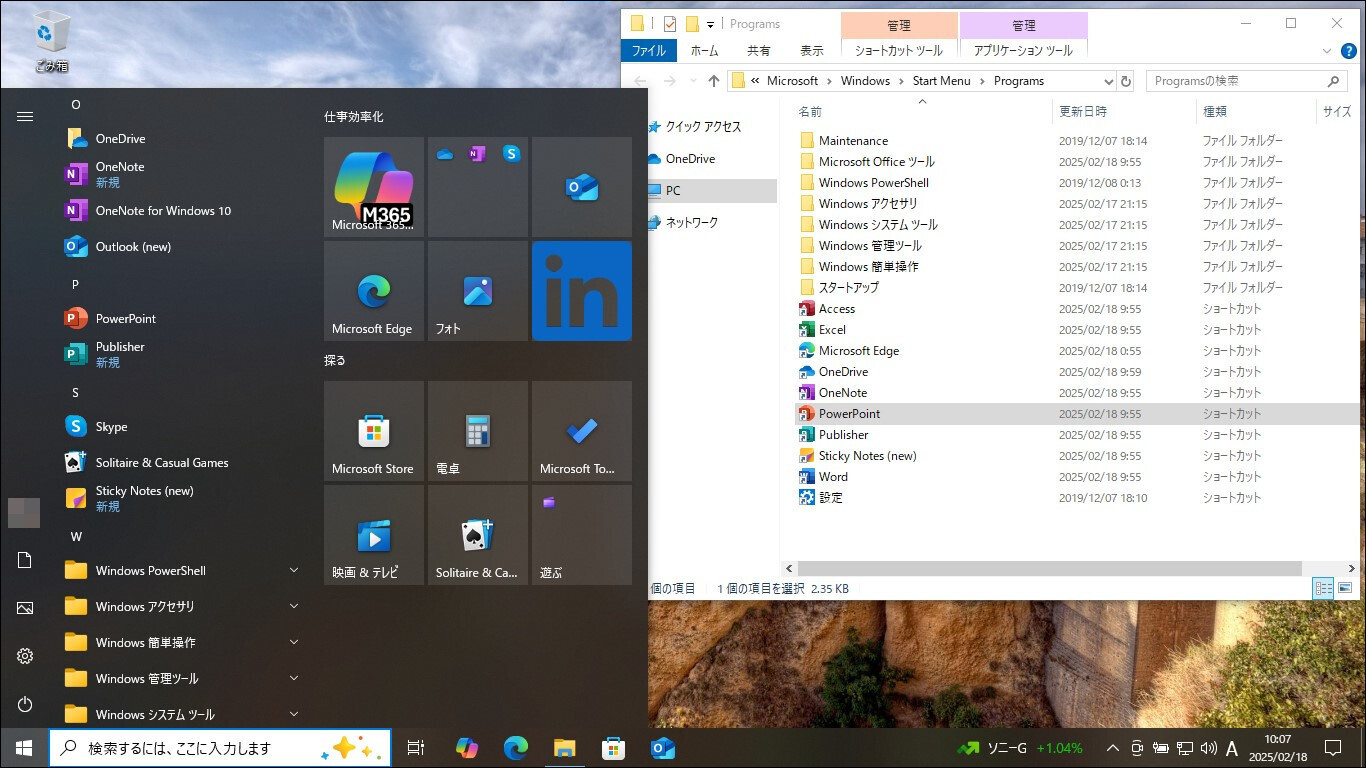Image resolution: width=1366 pixels, height=768 pixels.
Task: Expand the Windows システム ツール Start folder
Action: pos(294,715)
